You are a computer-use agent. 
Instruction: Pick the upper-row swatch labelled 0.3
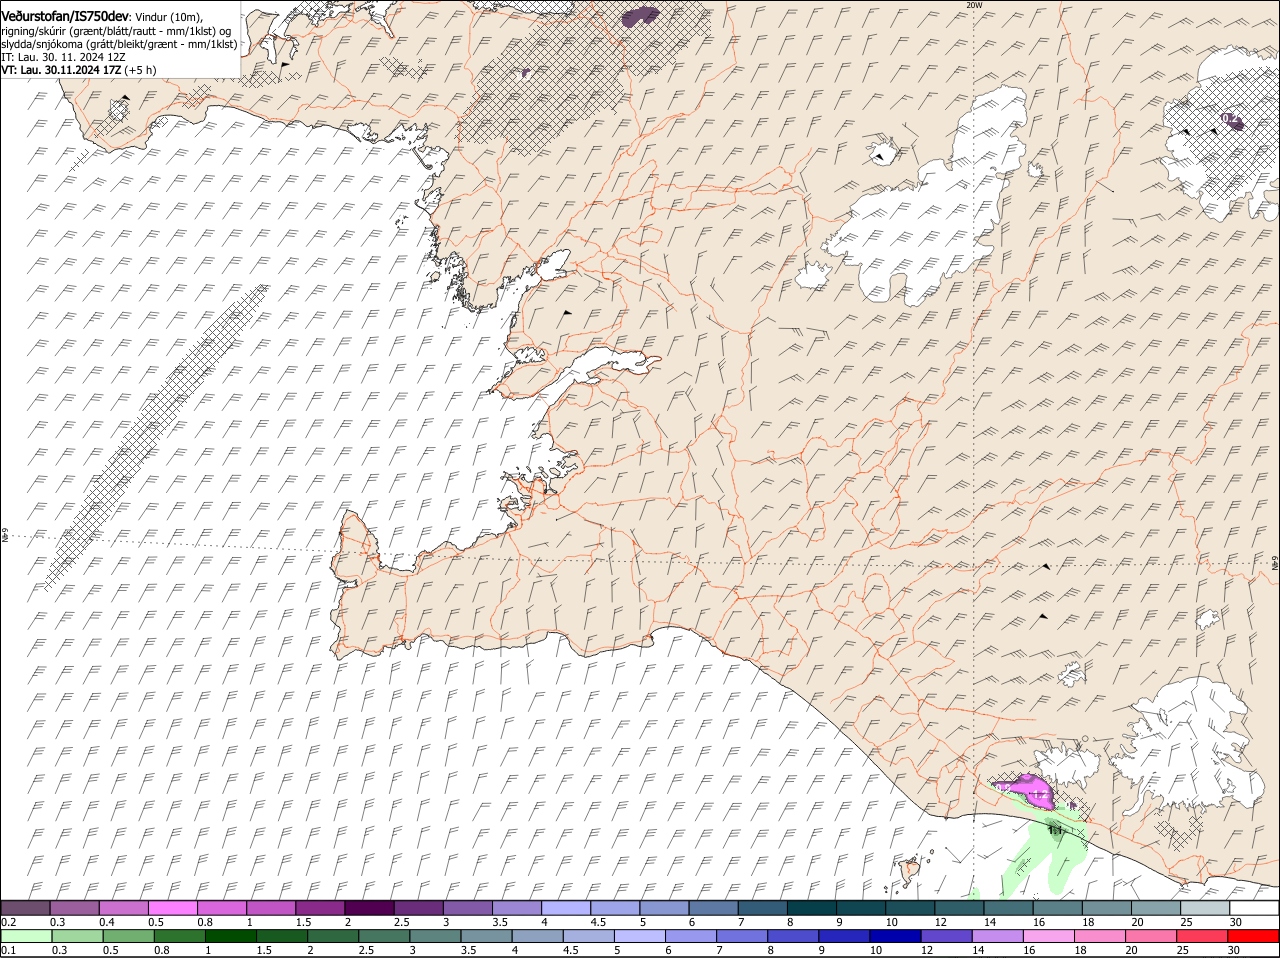pos(74,908)
